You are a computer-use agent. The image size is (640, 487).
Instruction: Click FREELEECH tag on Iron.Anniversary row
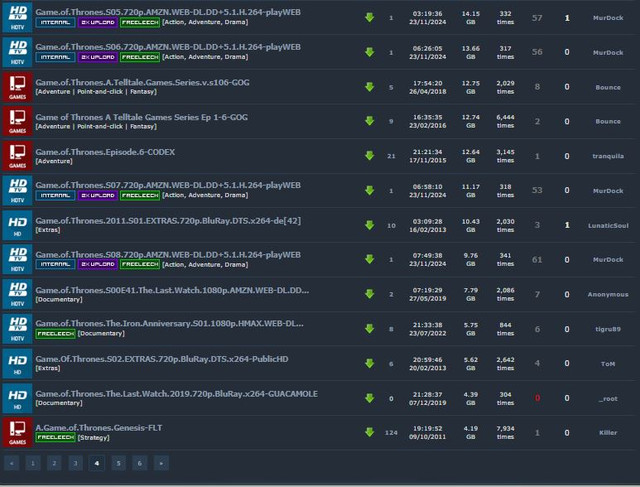[x=55, y=334]
